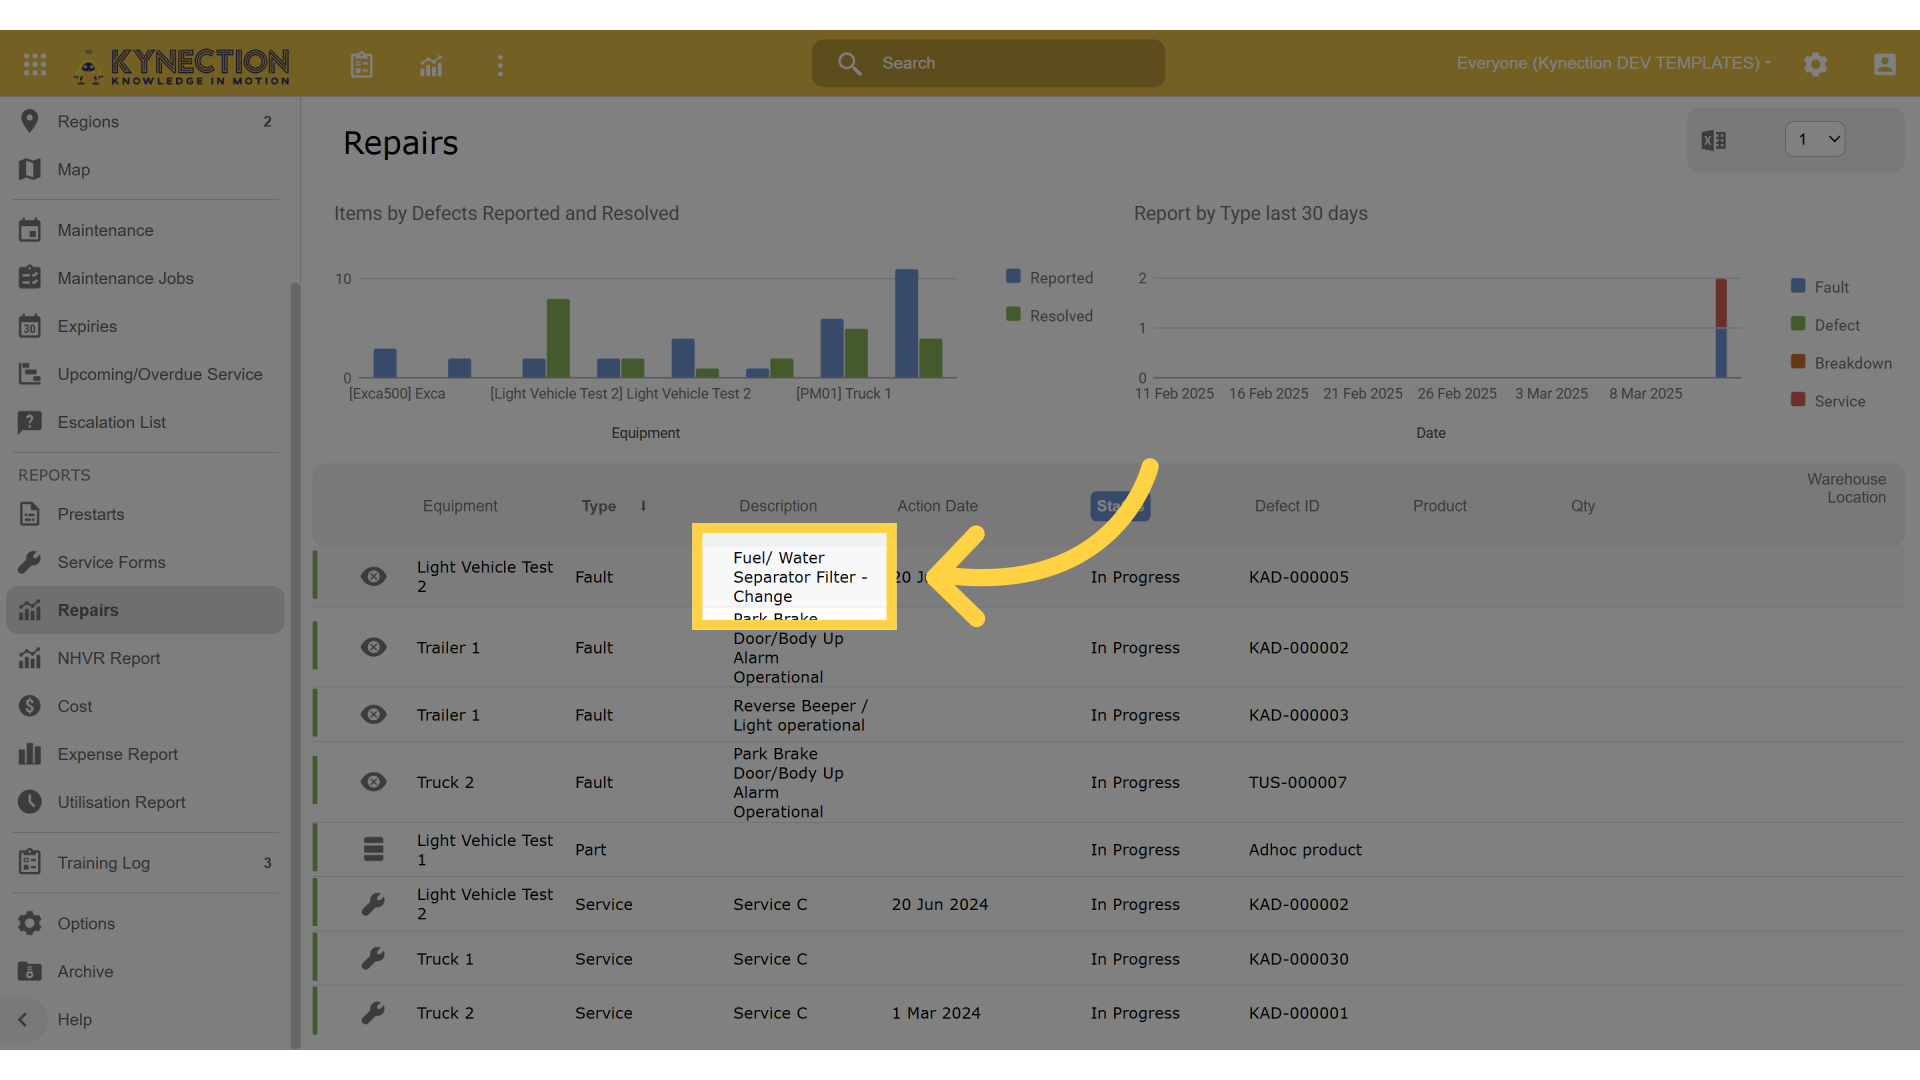Toggle eye icon on Trailer 1 KAD-000002 row

click(373, 648)
